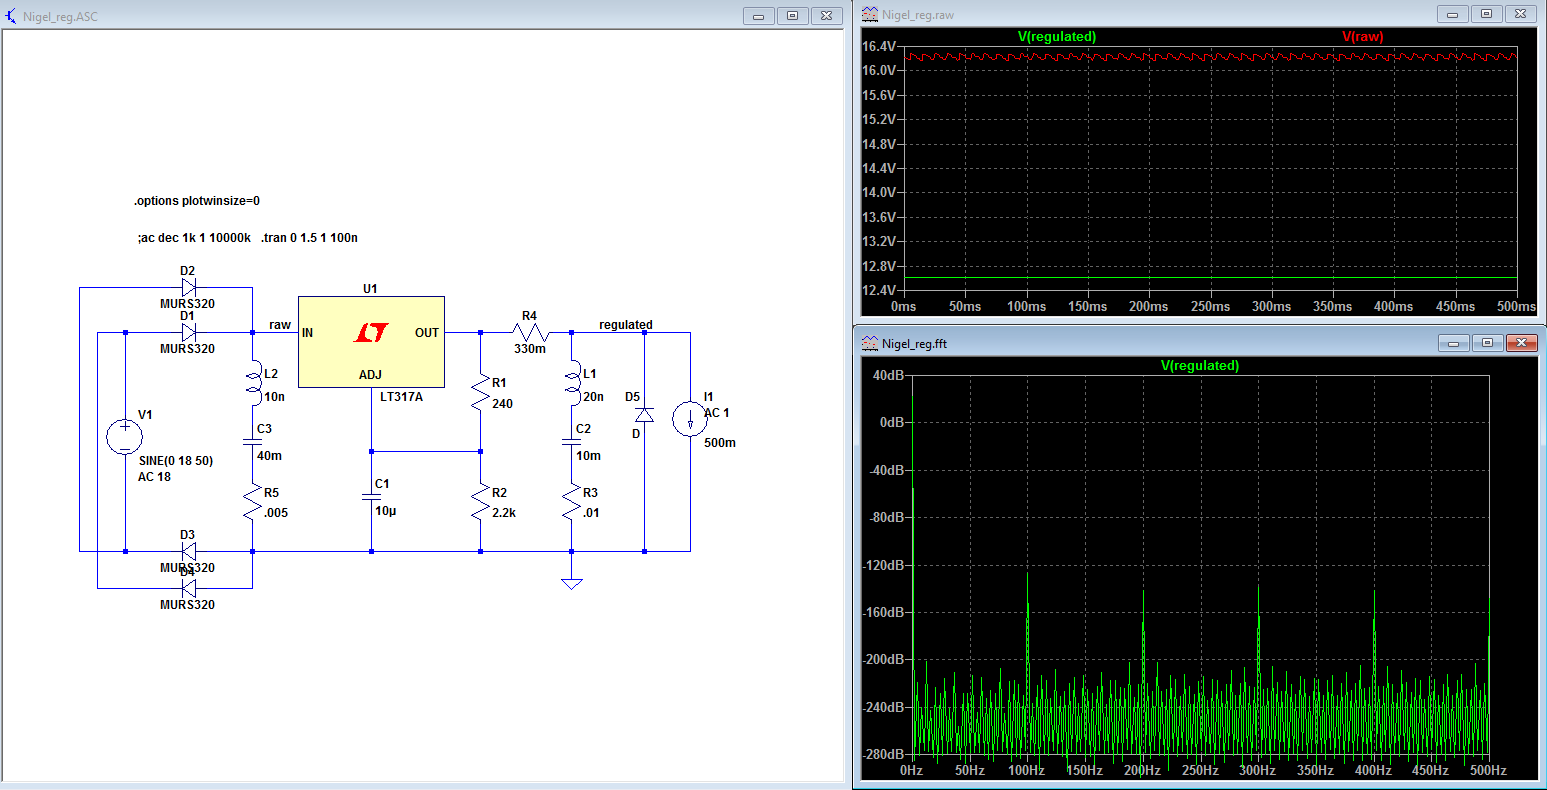Select capacitor C1 symbol
The image size is (1547, 790).
click(371, 496)
